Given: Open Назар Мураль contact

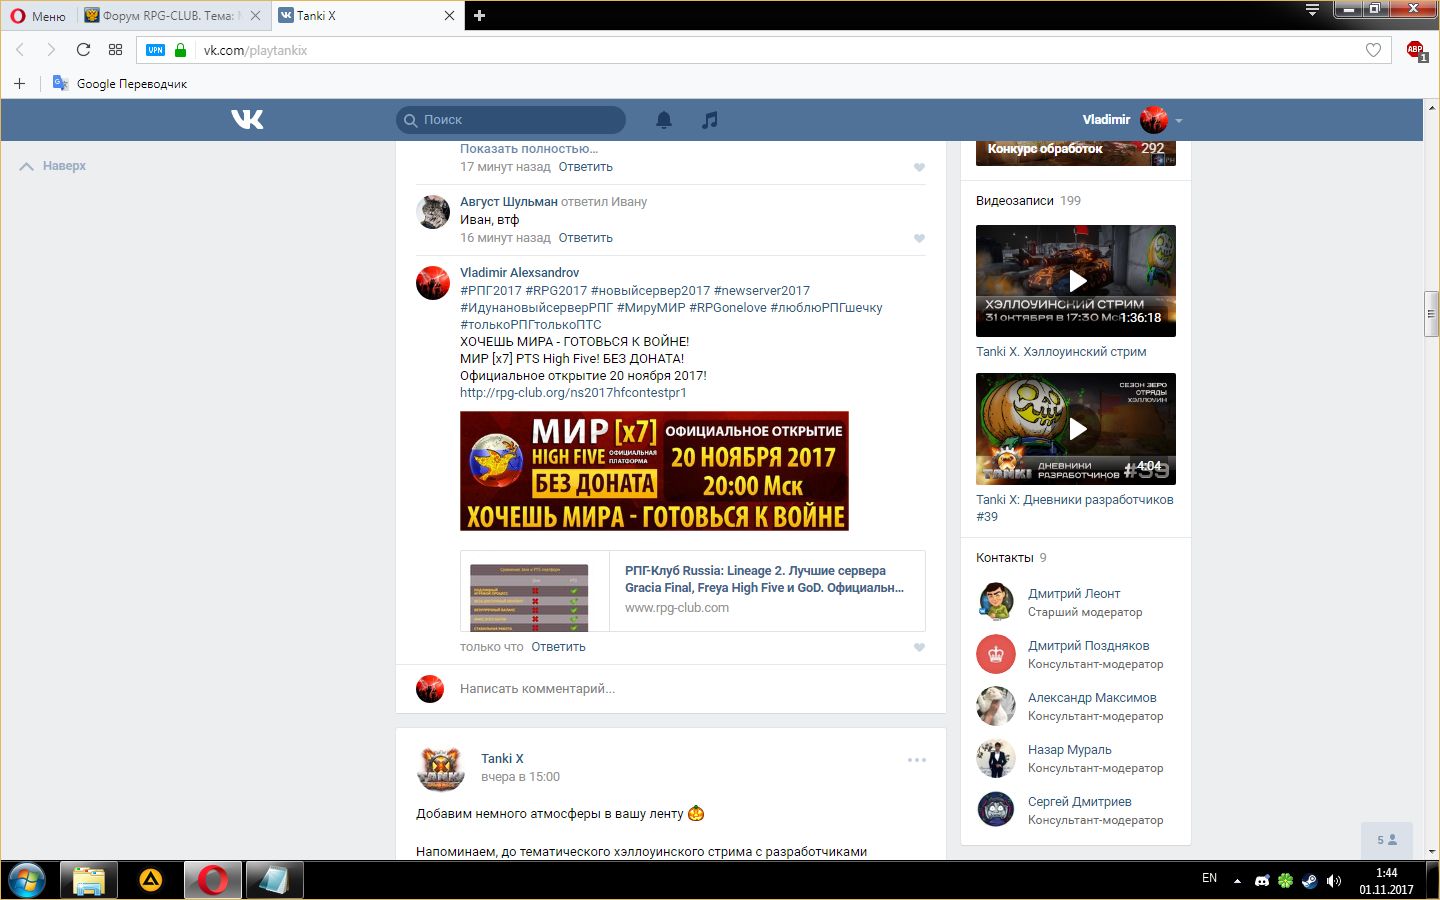Looking at the screenshot, I should (x=1069, y=749).
